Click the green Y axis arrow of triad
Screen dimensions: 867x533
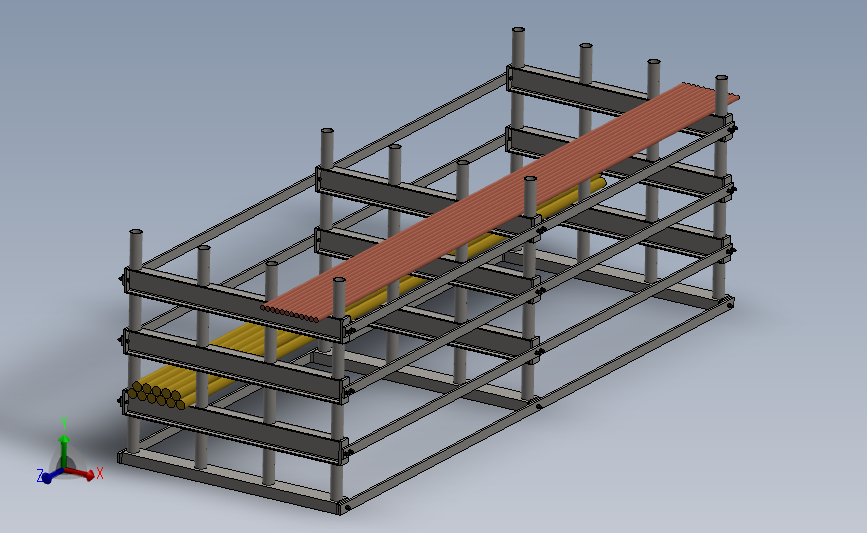64,452
